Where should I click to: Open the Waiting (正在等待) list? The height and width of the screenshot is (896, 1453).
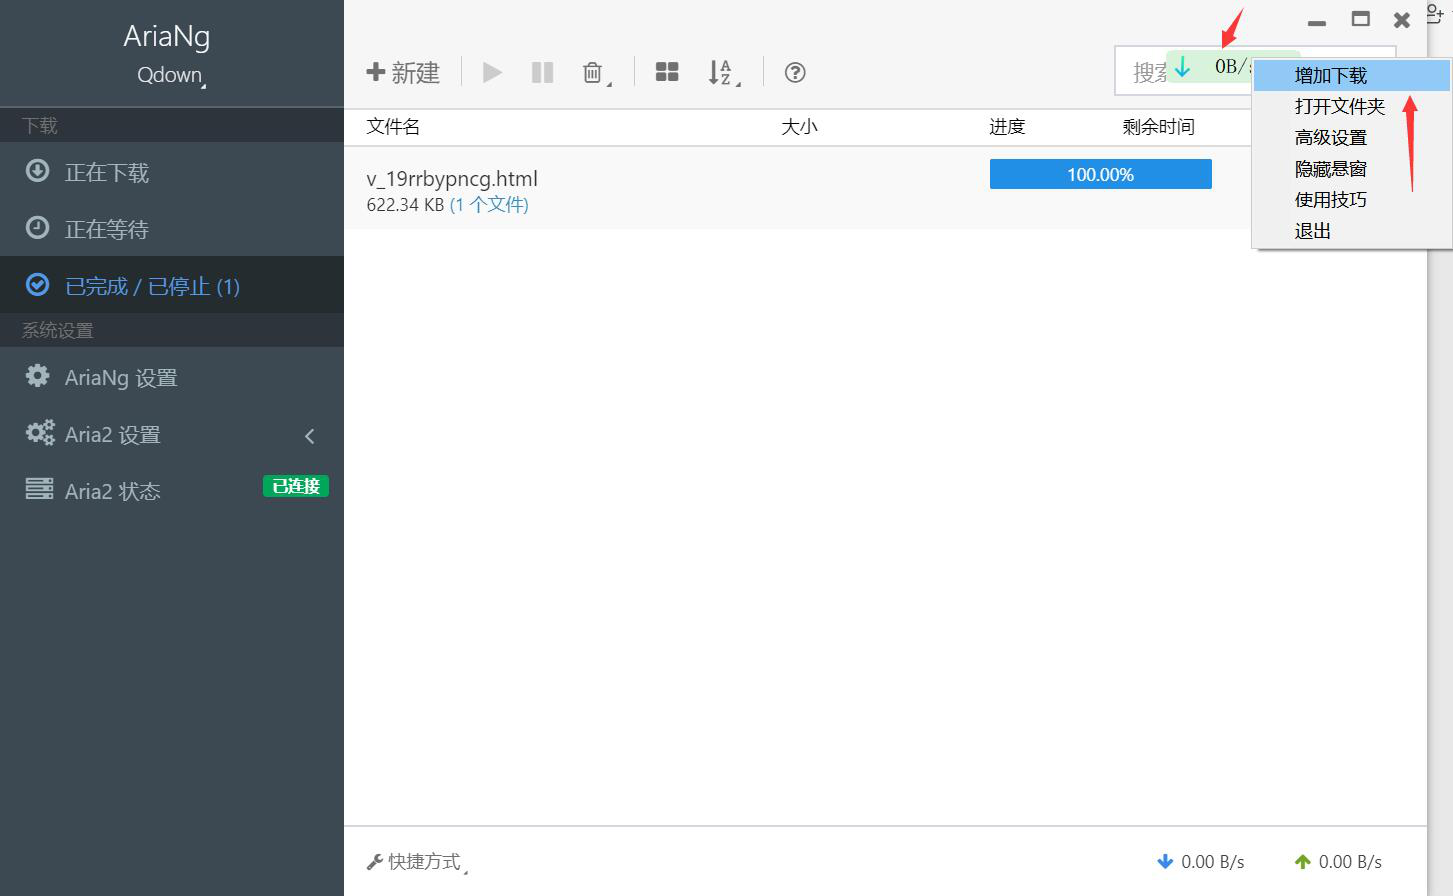[x=172, y=229]
